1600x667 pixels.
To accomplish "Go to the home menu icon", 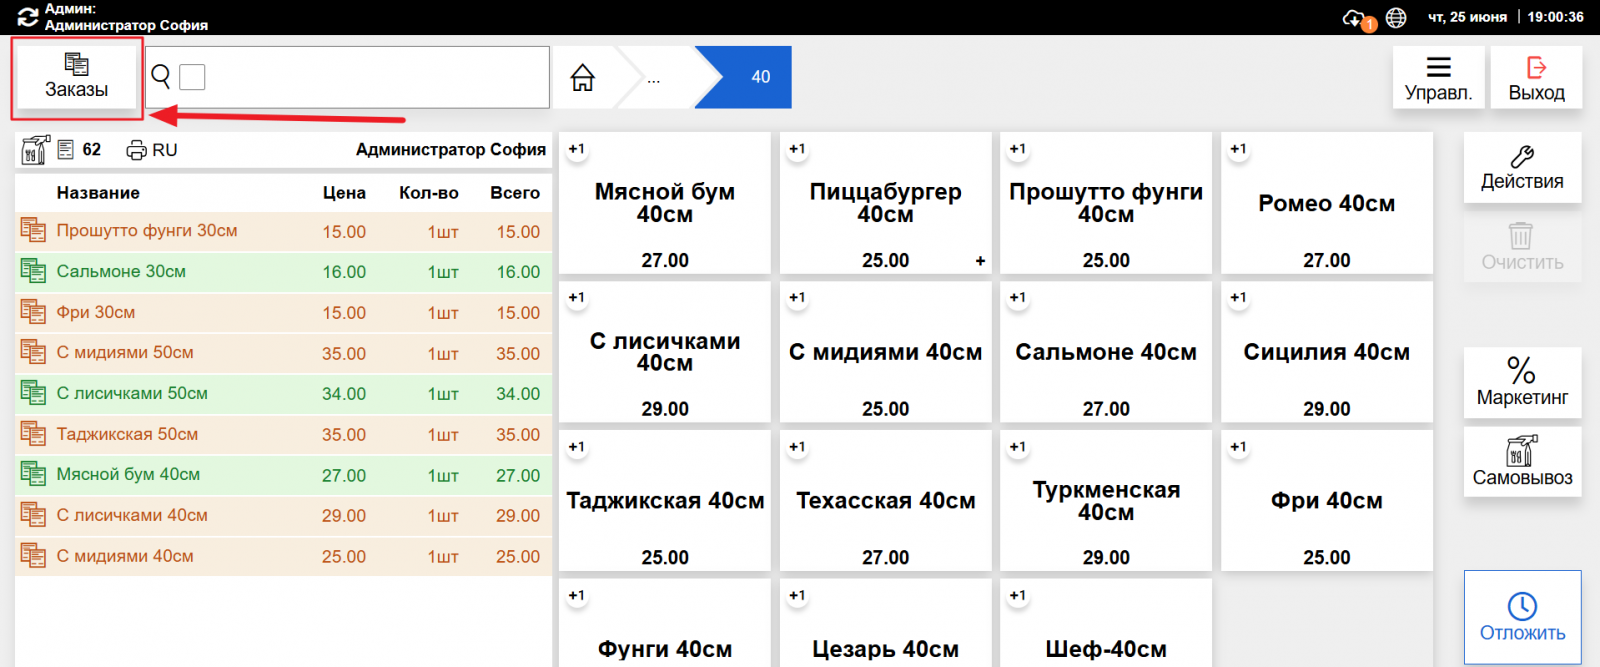I will 583,77.
